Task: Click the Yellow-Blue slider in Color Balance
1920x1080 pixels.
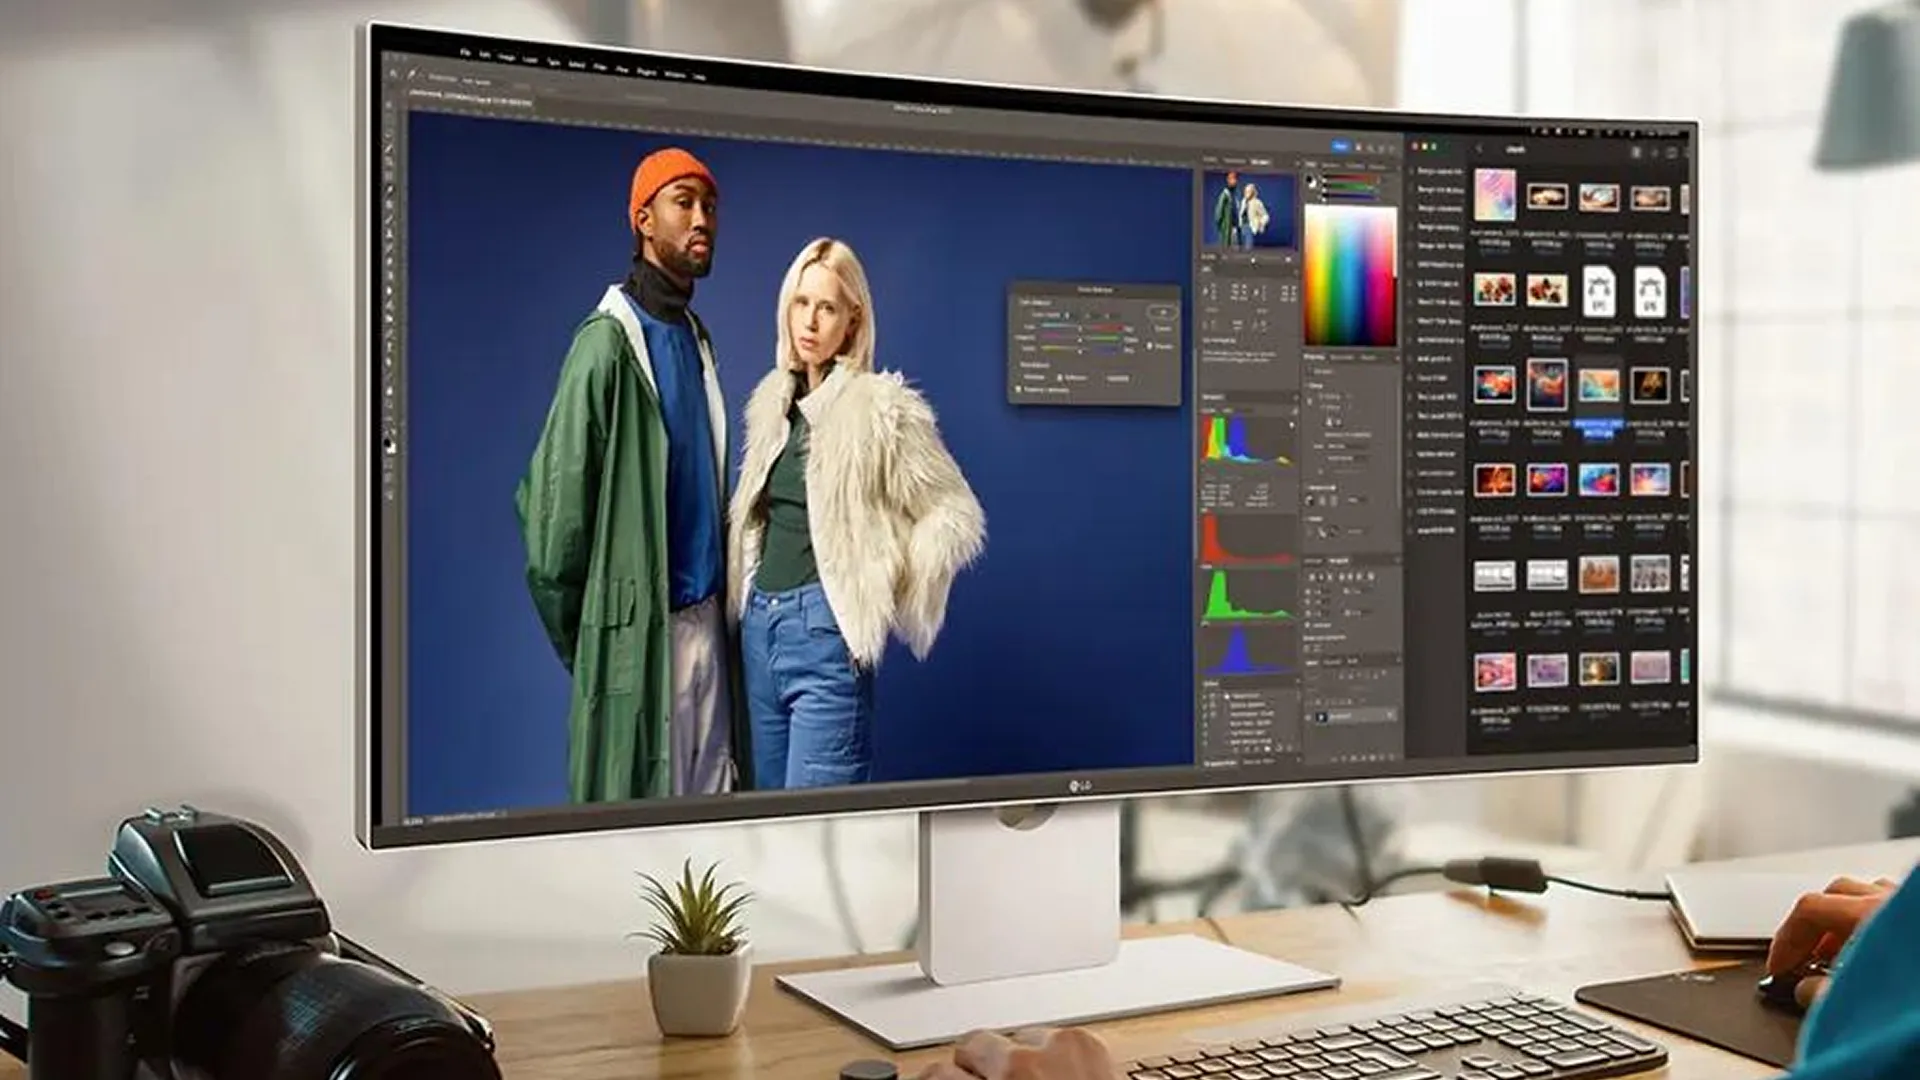Action: [1080, 349]
